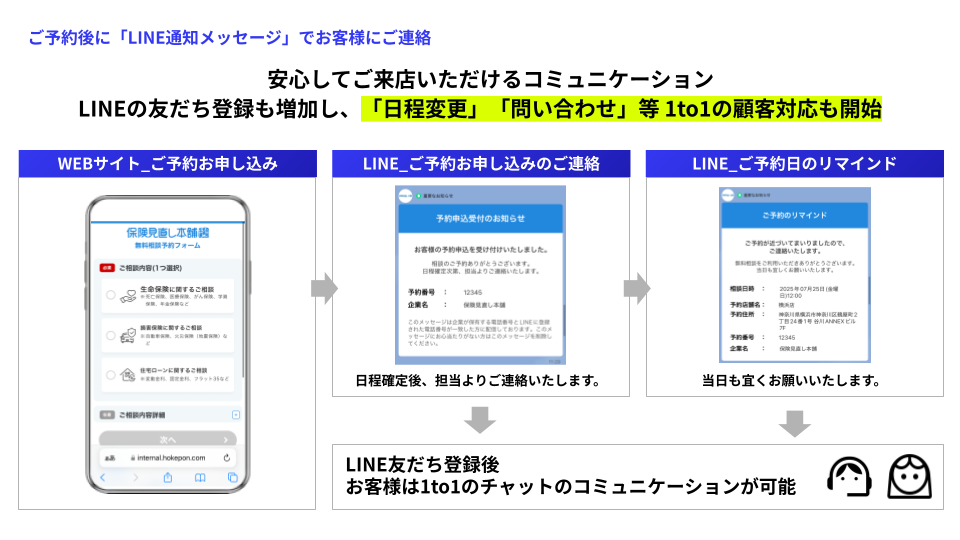Viewport: 960px width, 540px height.
Task: Click the red 必須 badge
Action: (x=107, y=268)
